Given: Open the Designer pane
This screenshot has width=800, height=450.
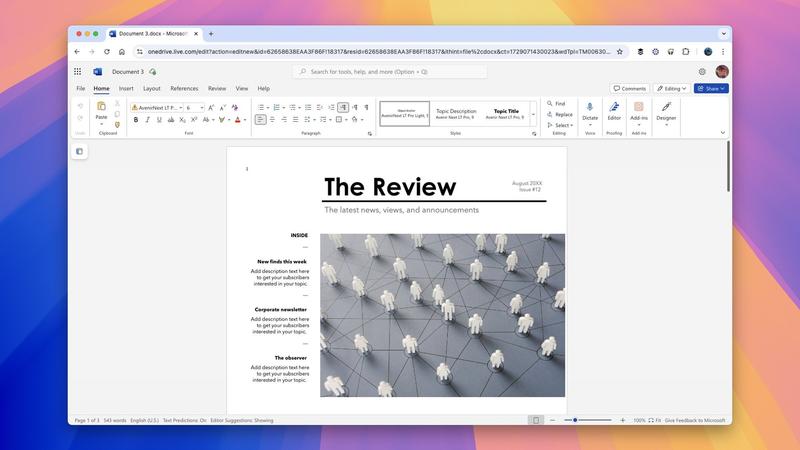Looking at the screenshot, I should click(666, 107).
